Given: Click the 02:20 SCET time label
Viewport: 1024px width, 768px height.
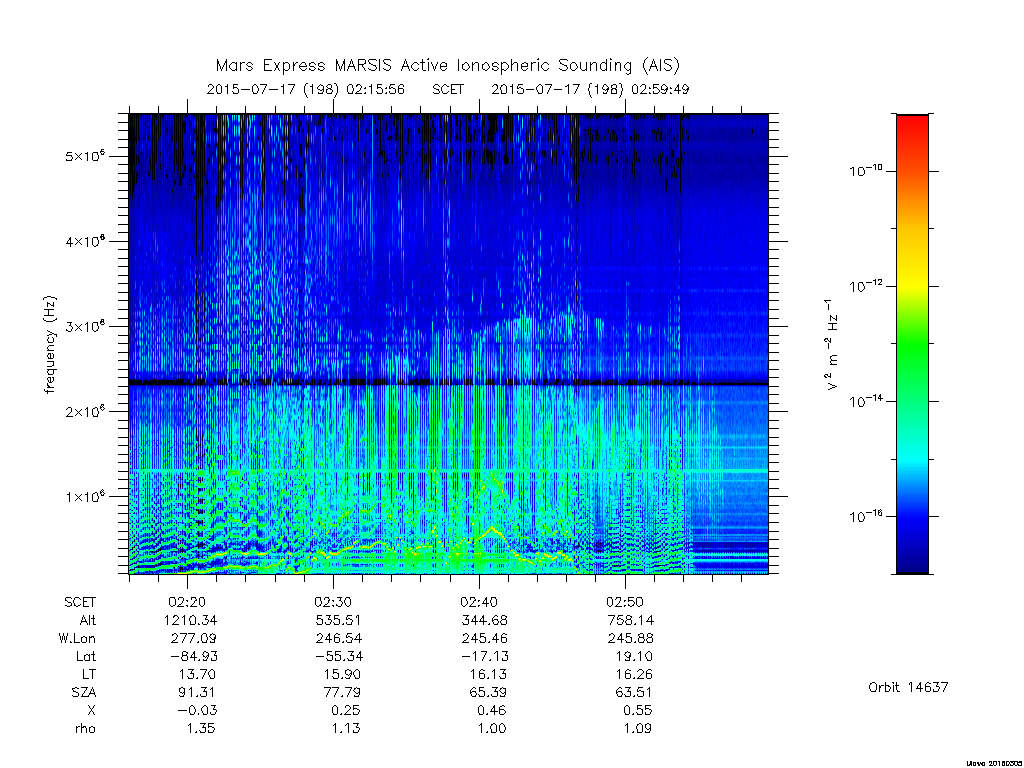Looking at the screenshot, I should click(187, 601).
